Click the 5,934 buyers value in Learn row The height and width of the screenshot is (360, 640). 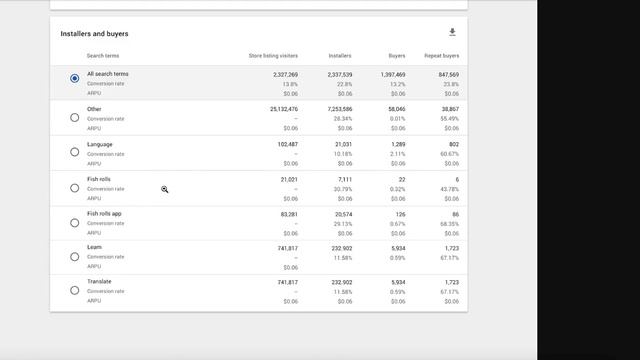tap(398, 248)
